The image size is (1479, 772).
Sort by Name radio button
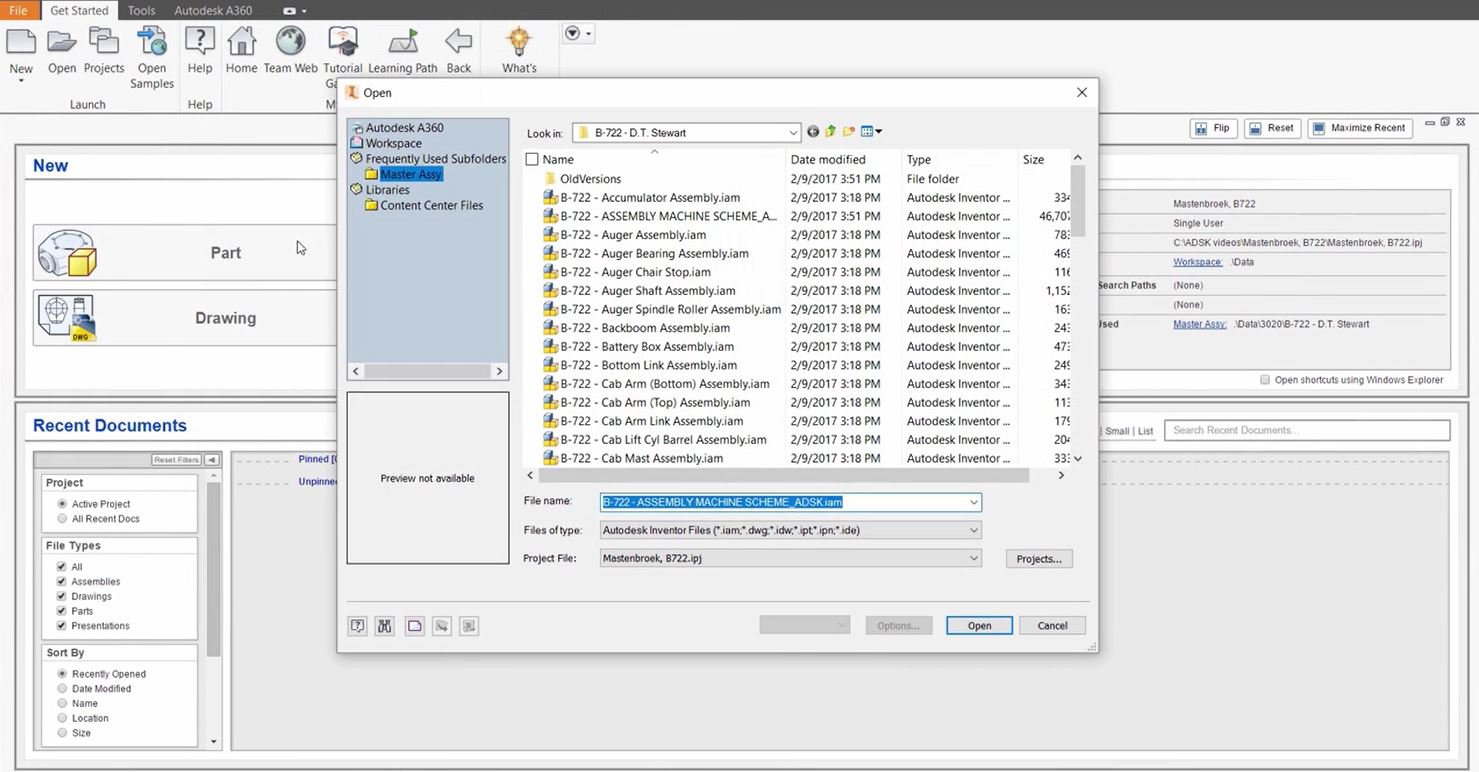tap(63, 704)
